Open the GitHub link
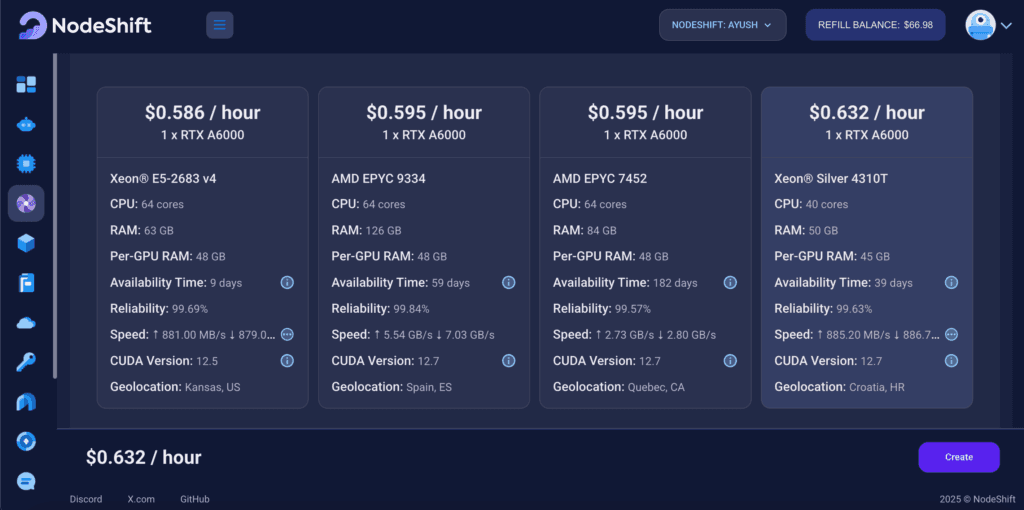This screenshot has height=510, width=1024. 195,499
